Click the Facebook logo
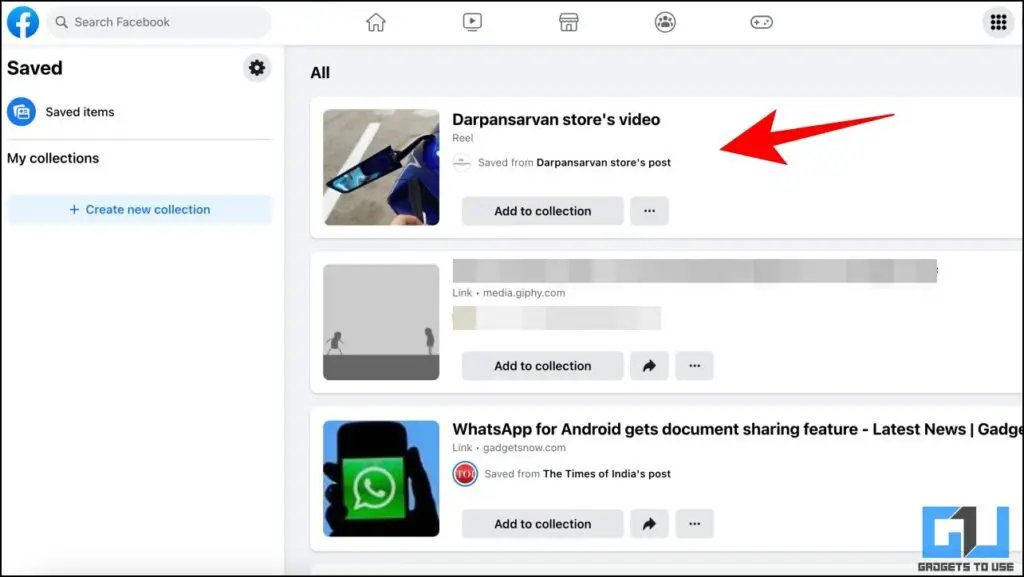Screen dimensions: 1024x577 coord(22,21)
